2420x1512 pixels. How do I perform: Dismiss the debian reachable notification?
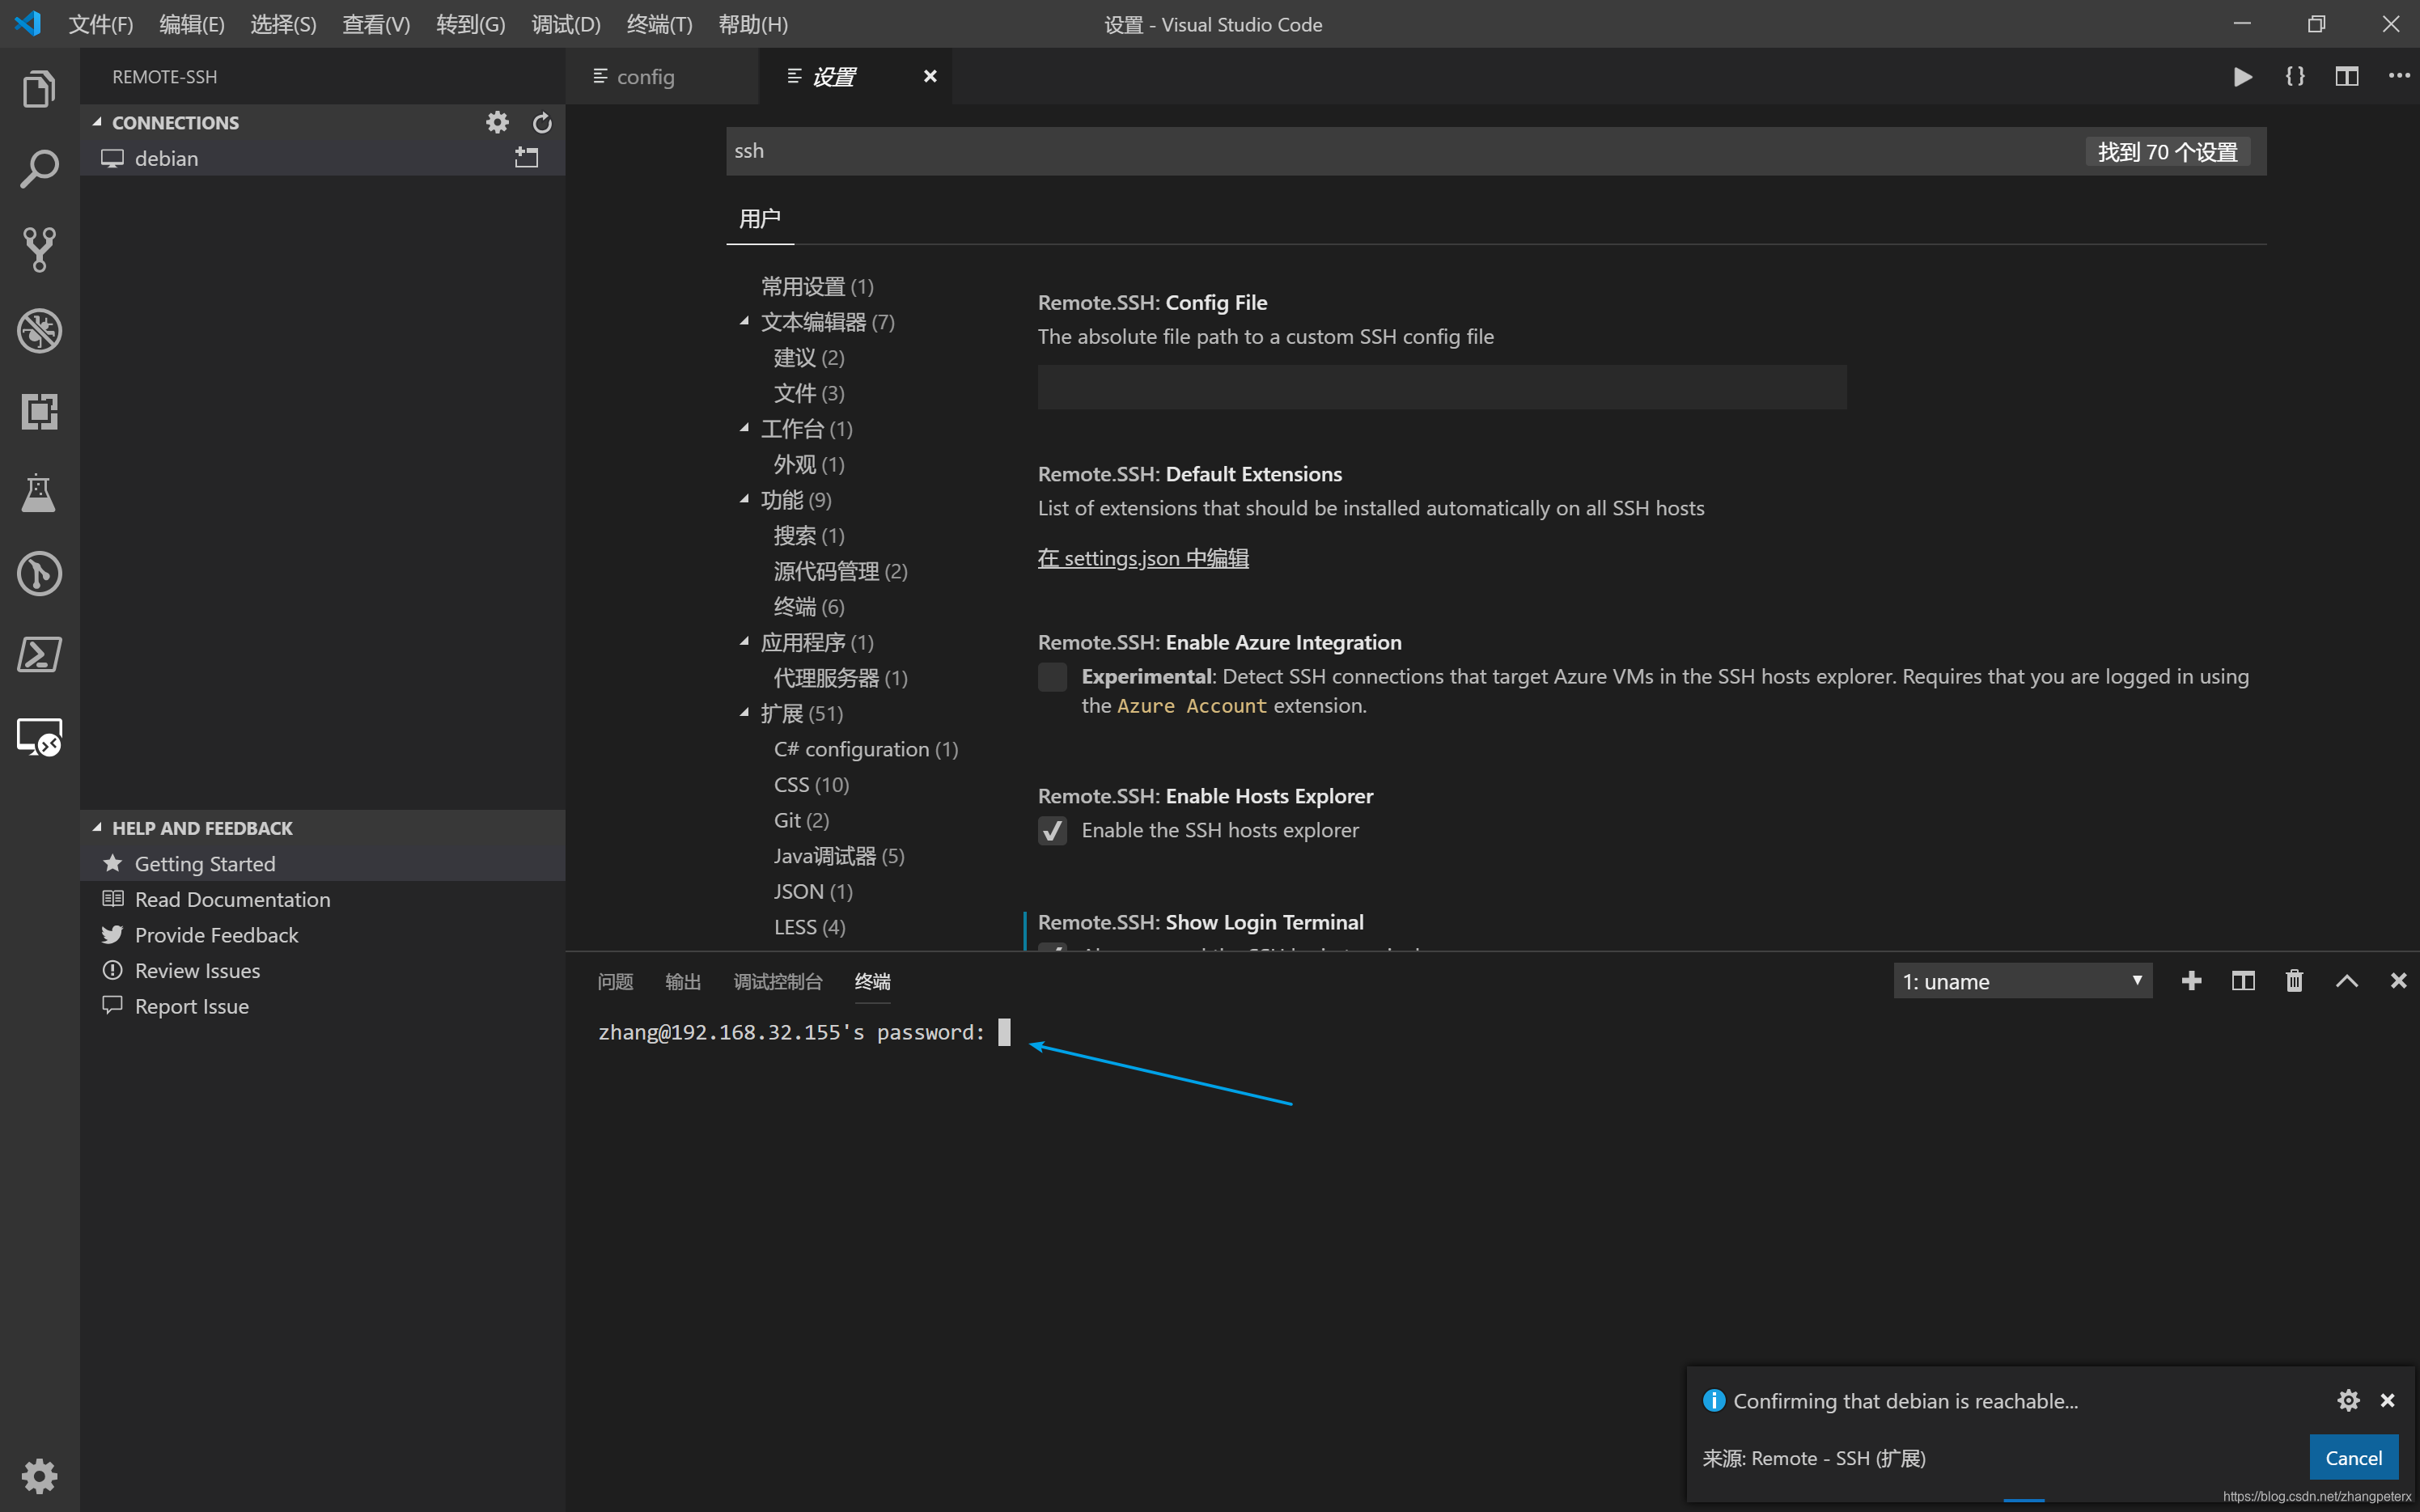[2387, 1400]
